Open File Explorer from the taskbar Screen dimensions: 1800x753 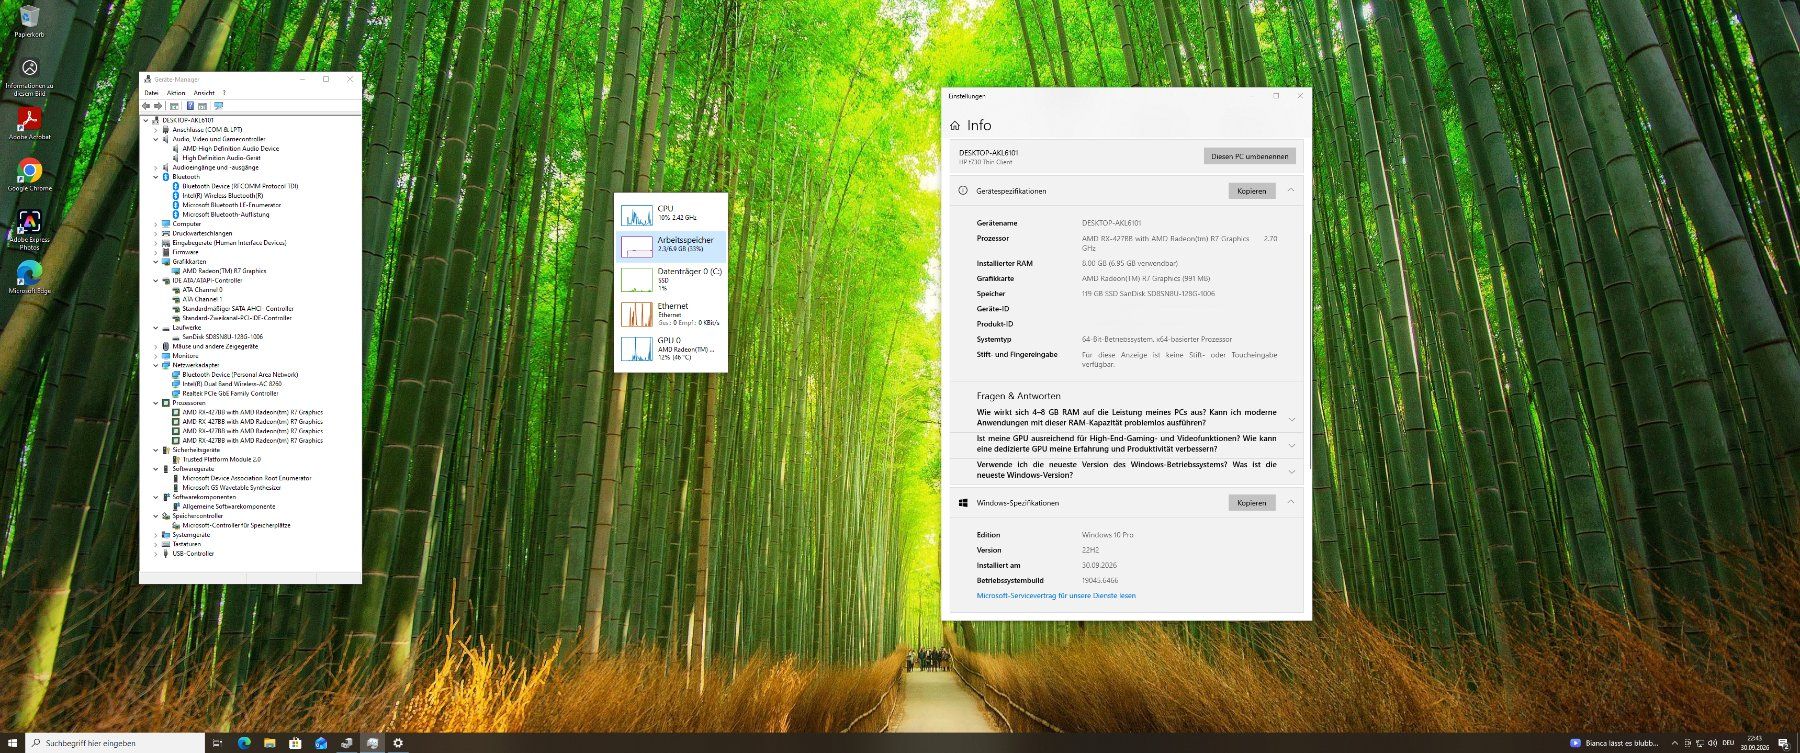[269, 743]
